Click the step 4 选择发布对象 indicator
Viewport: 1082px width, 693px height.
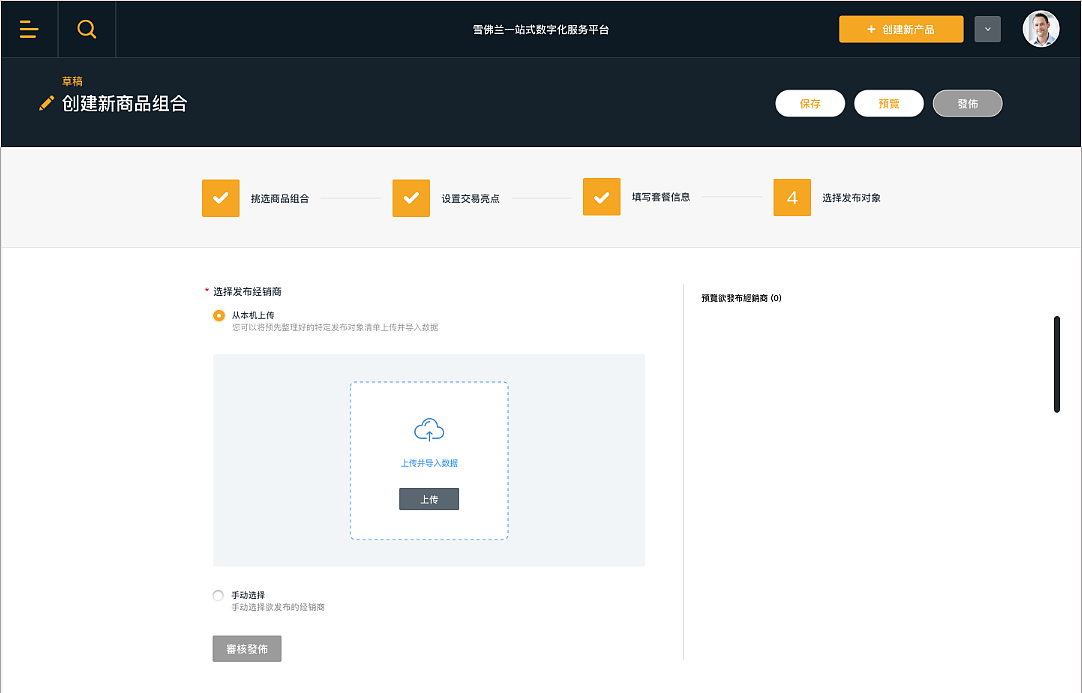tap(791, 197)
